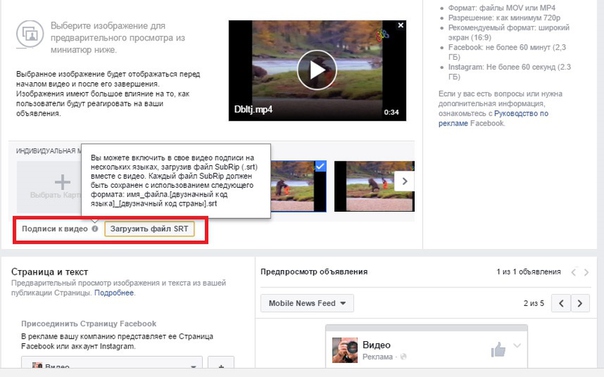
Task: Click the Загрузить файл SRT button
Action: point(149,229)
